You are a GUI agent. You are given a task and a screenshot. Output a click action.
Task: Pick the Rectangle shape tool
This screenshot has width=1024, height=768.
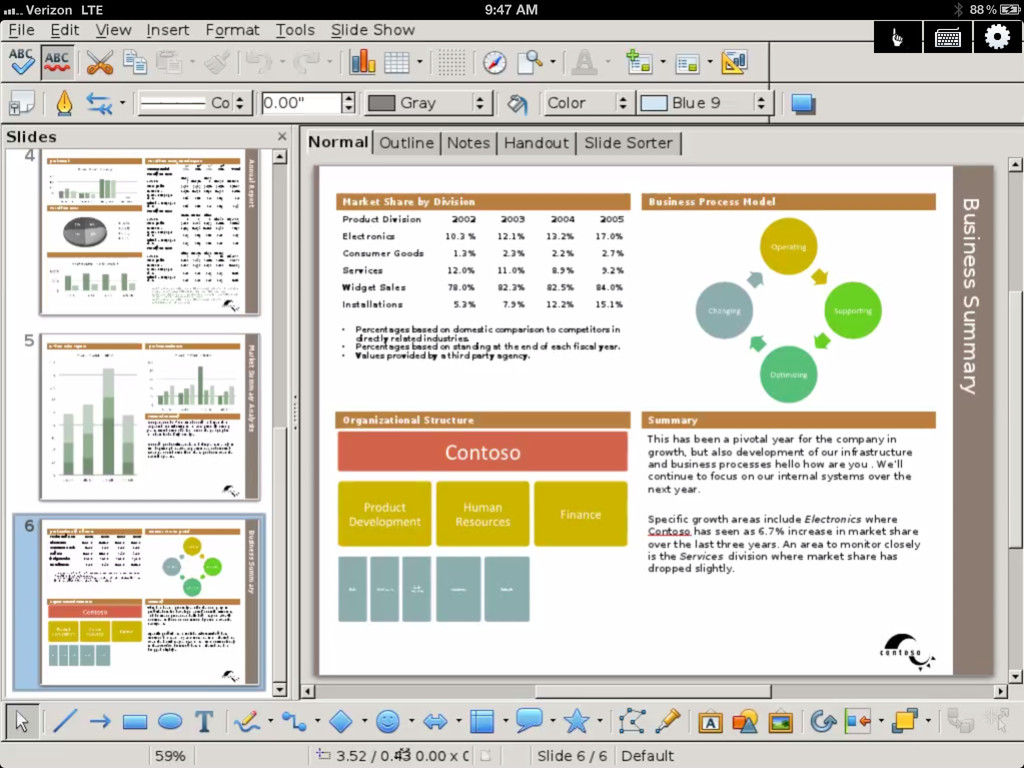[x=135, y=722]
